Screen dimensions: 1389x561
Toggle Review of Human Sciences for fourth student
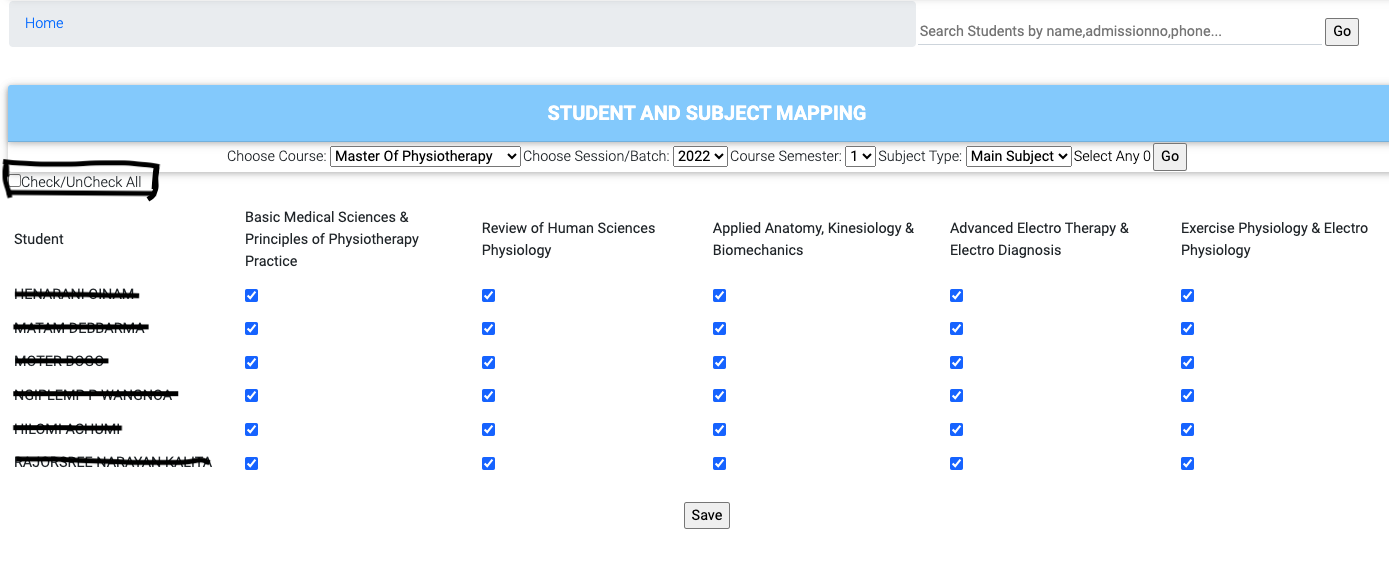coord(488,396)
